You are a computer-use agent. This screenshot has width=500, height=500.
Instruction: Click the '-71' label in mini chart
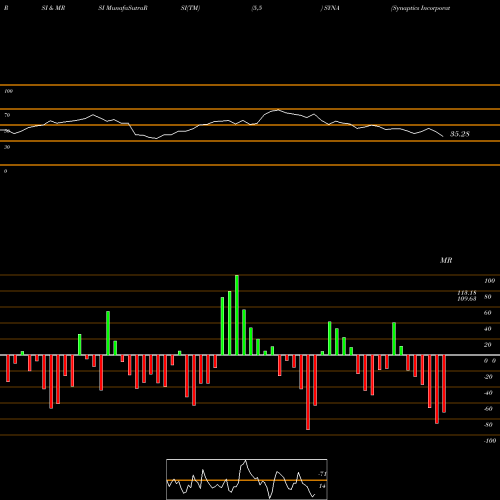click(x=322, y=474)
